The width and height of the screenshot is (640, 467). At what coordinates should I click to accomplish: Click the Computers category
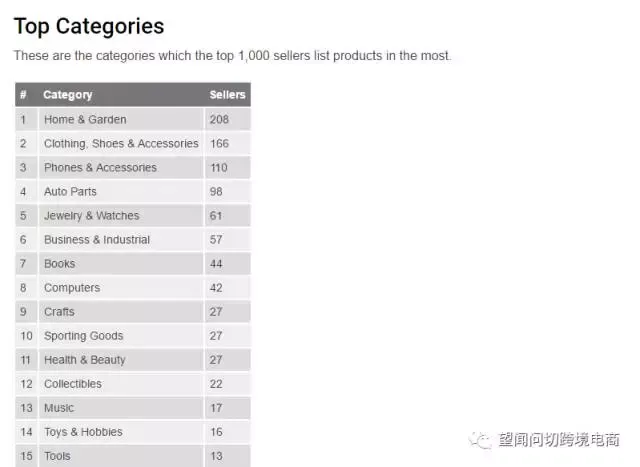(72, 288)
